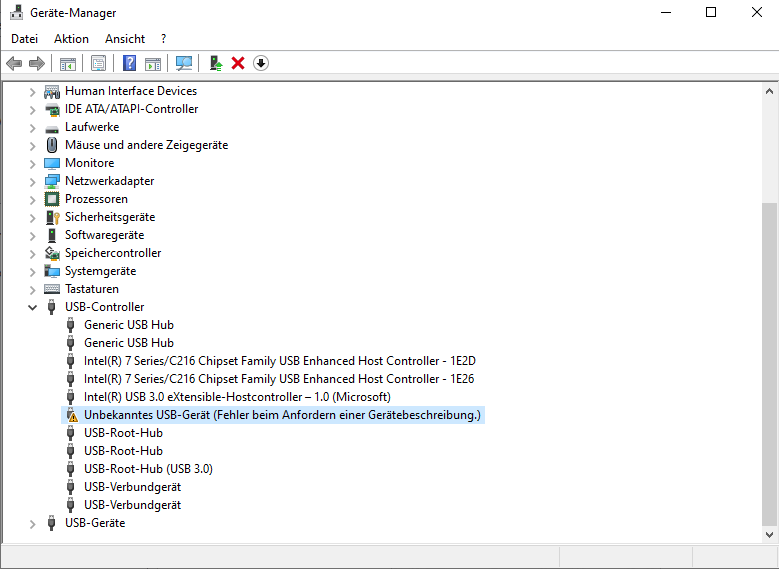Open the Properties sheet toolbar icon
This screenshot has height=569, width=779.
point(98,64)
